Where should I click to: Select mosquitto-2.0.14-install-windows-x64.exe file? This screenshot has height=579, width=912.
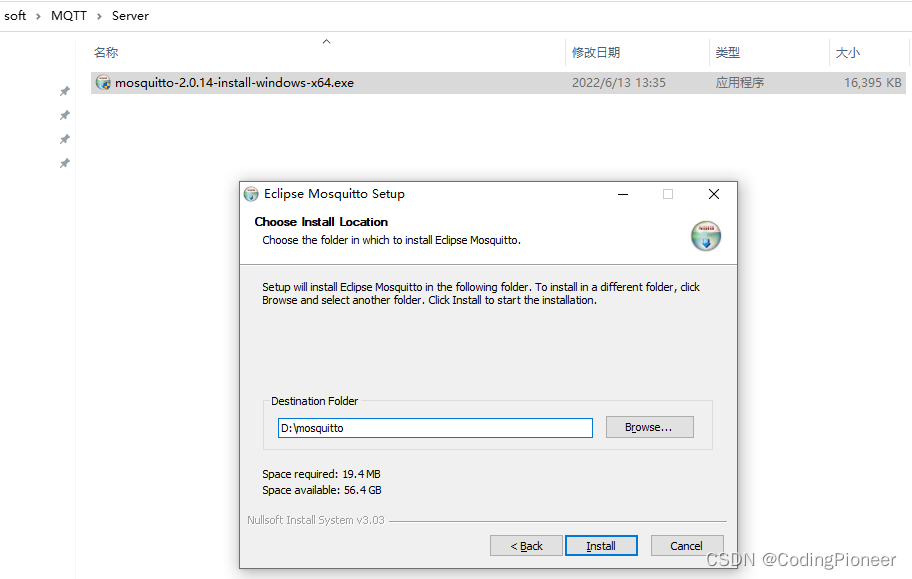point(234,83)
